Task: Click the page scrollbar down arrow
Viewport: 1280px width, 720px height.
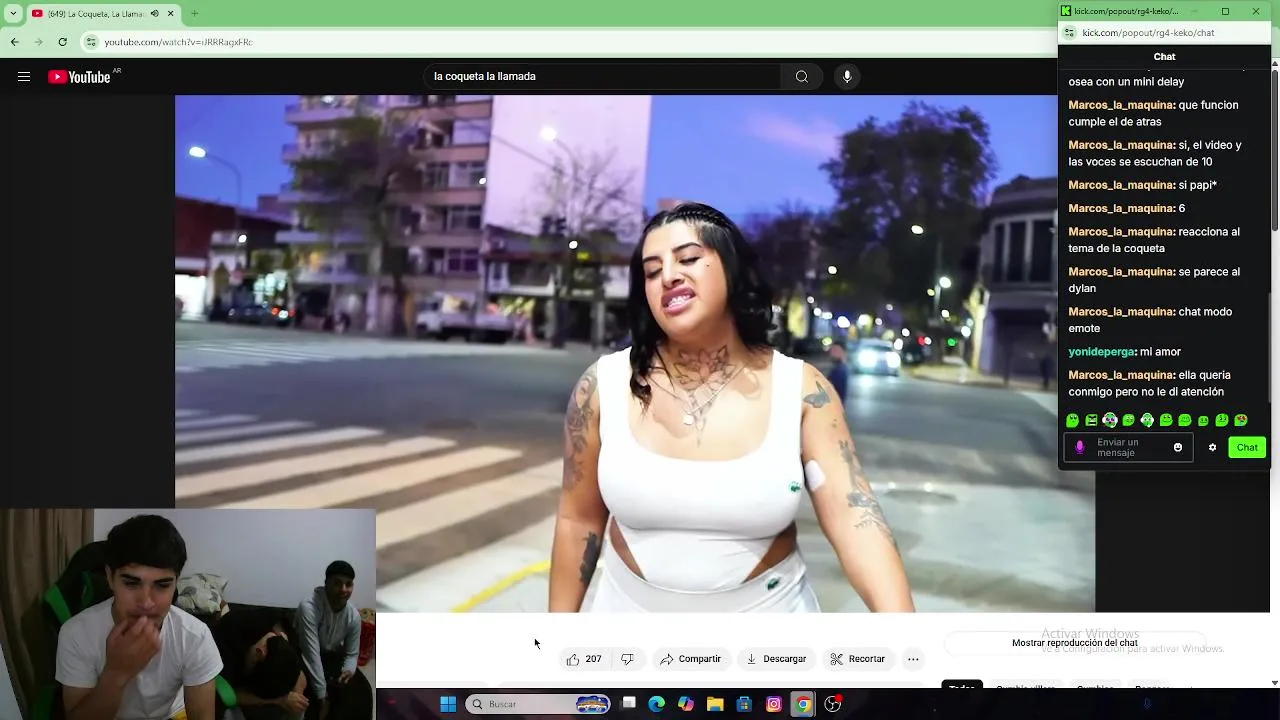Action: (1274, 682)
